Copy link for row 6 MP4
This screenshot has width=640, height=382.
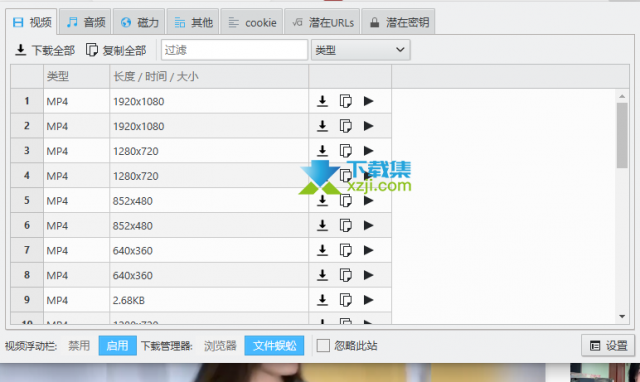(x=345, y=225)
